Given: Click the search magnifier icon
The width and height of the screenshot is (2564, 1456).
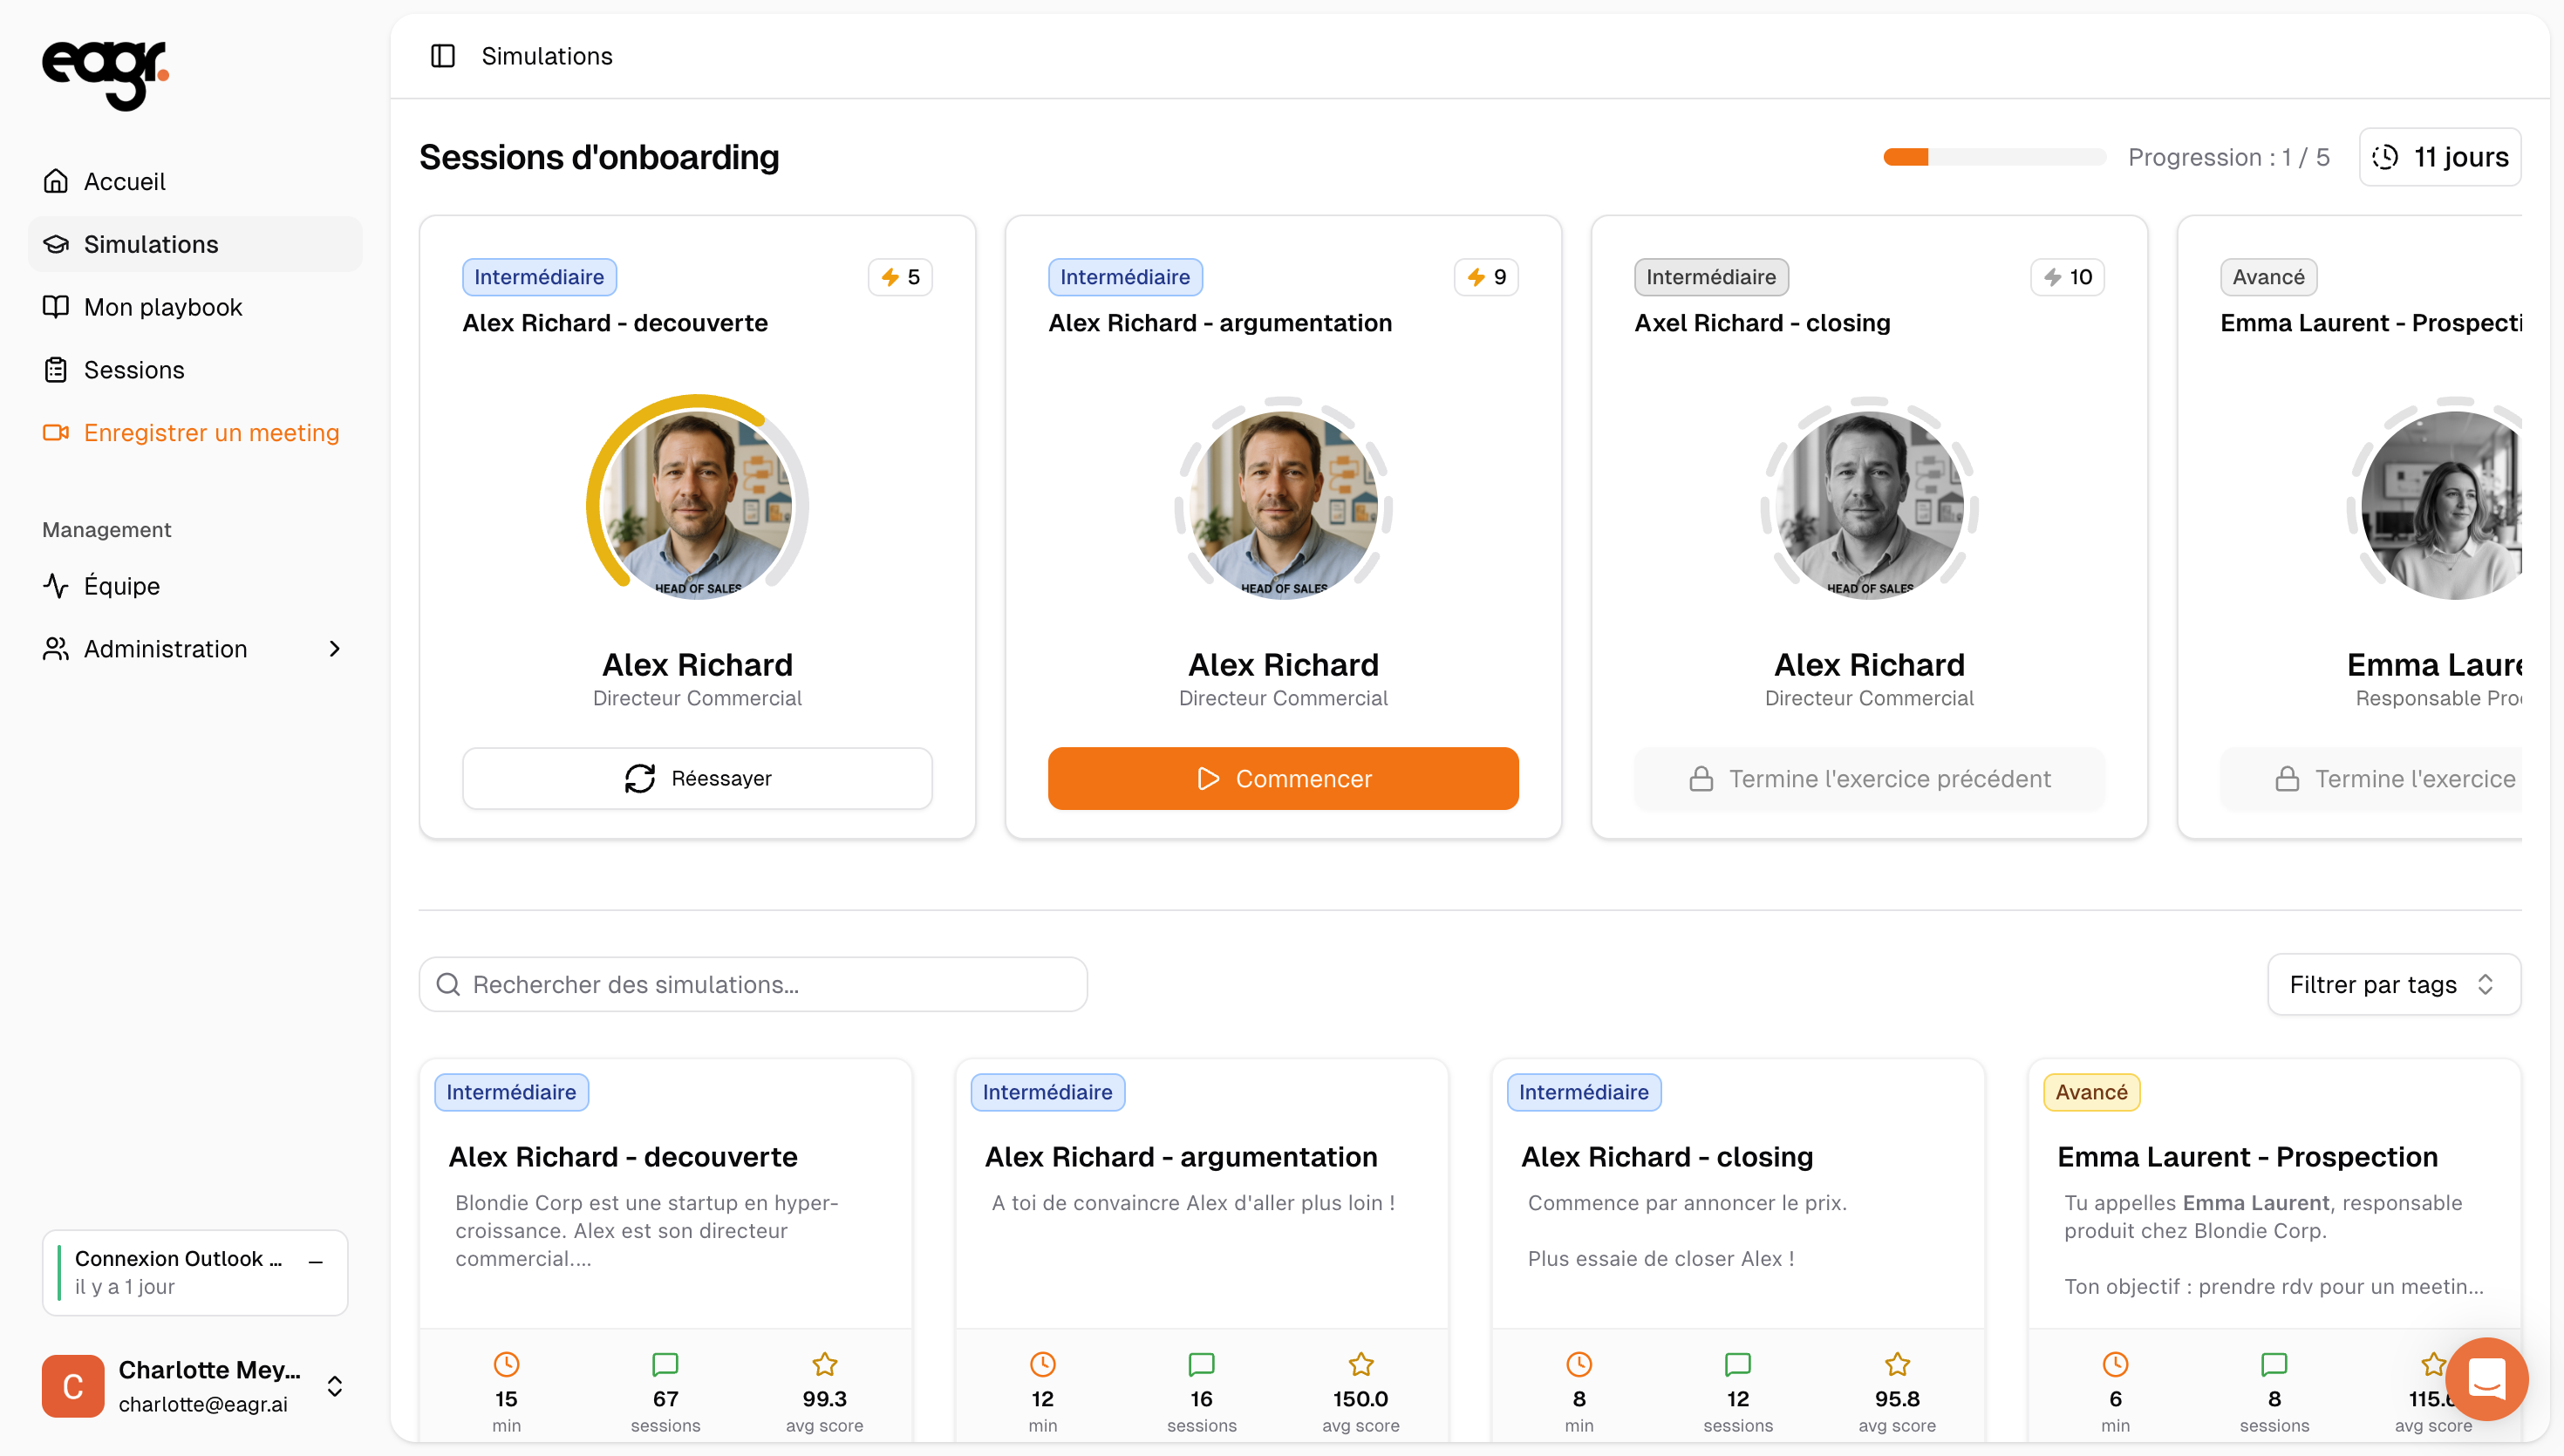Looking at the screenshot, I should tap(449, 985).
